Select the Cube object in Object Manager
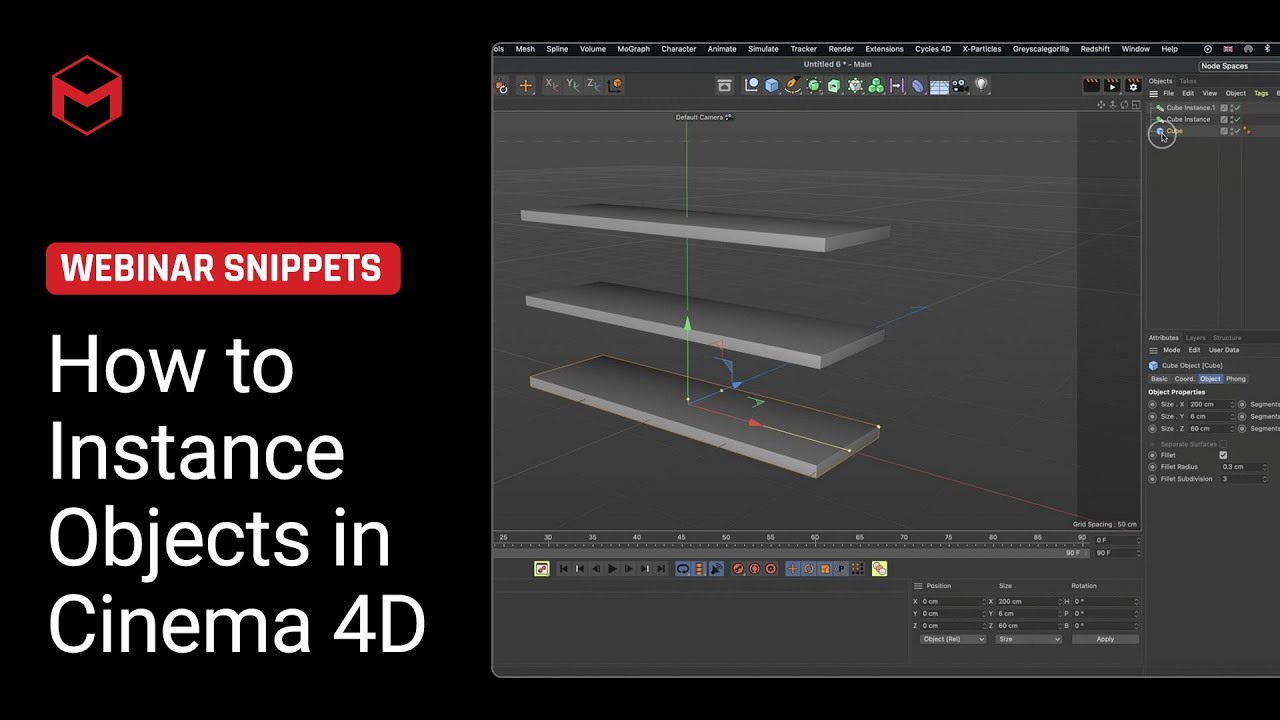This screenshot has height=720, width=1280. click(1174, 131)
